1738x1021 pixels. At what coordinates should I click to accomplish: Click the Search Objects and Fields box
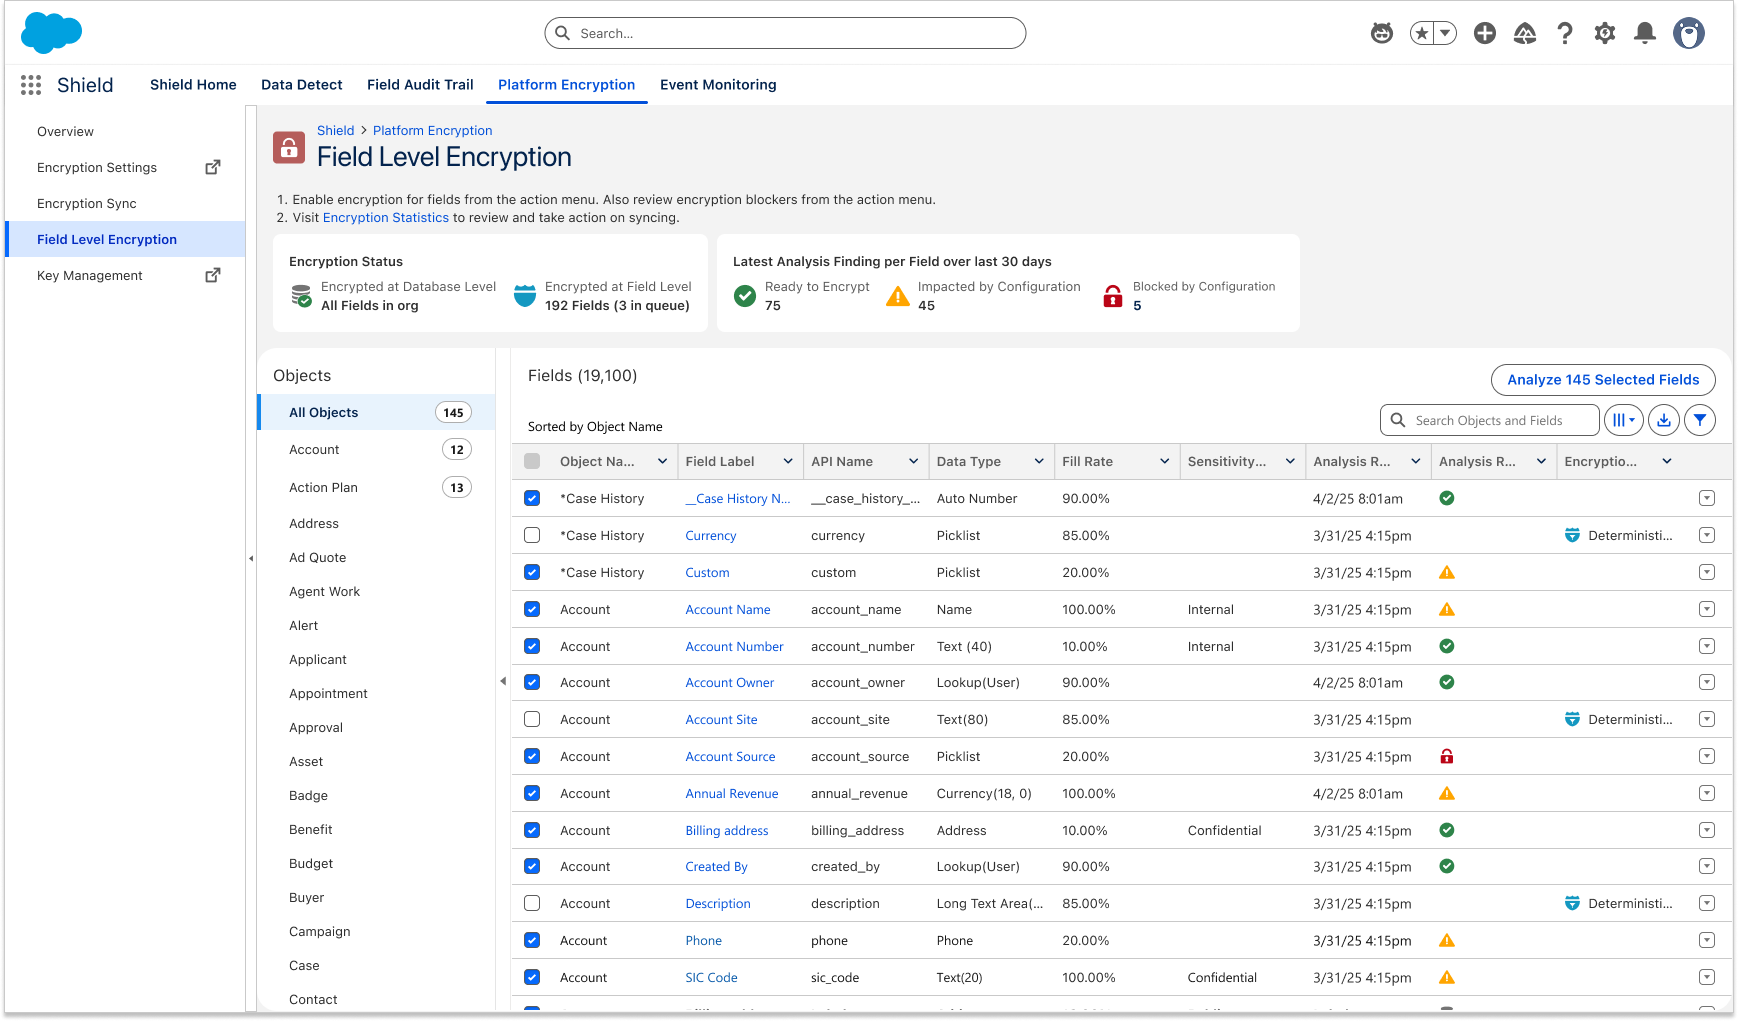click(1490, 420)
